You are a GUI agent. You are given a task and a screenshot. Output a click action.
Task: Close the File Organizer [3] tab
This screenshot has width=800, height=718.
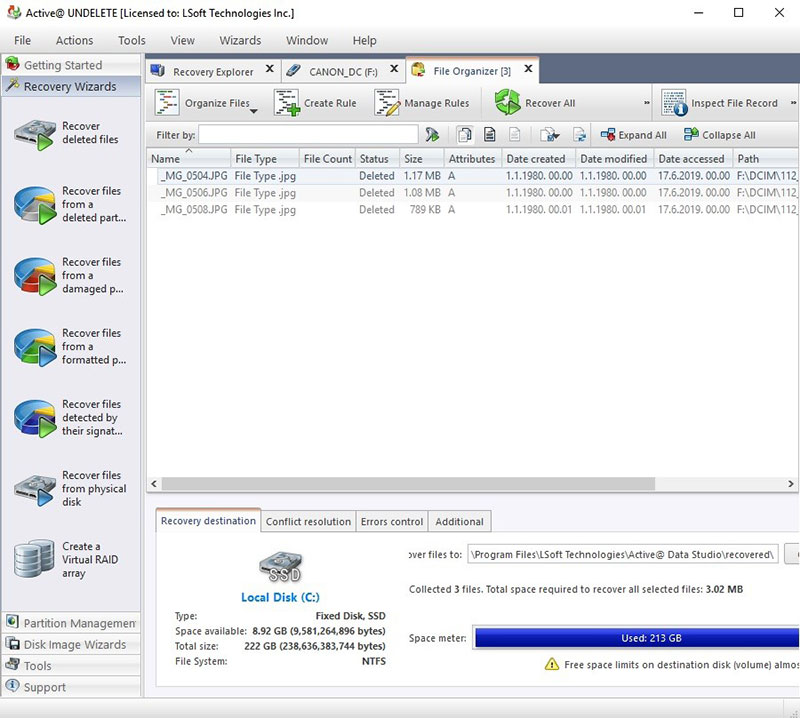529,68
